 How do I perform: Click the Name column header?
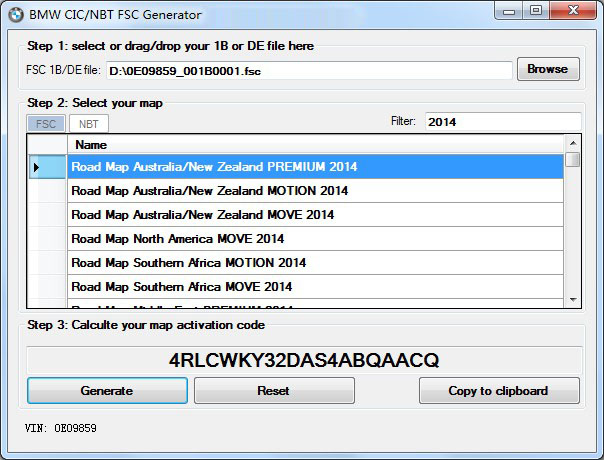315,145
